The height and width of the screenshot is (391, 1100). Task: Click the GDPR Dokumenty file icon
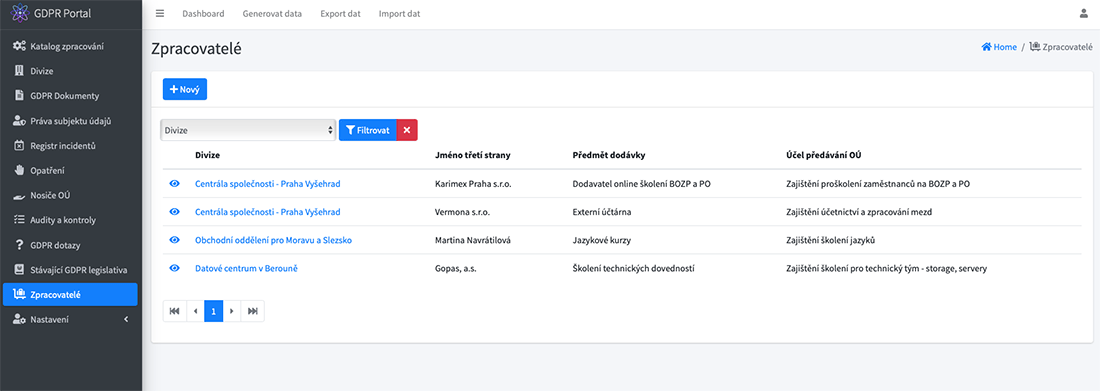click(20, 95)
